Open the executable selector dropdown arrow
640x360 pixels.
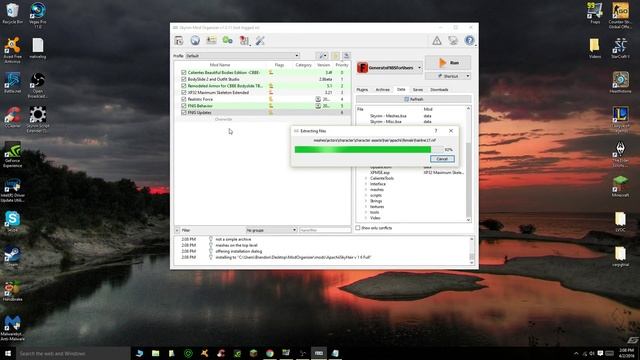click(x=420, y=68)
